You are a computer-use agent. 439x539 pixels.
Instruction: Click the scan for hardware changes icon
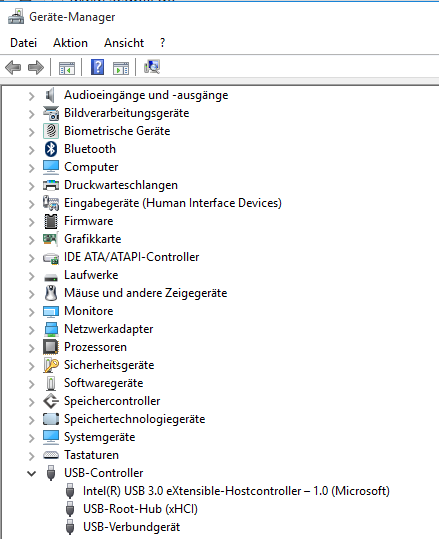click(152, 67)
